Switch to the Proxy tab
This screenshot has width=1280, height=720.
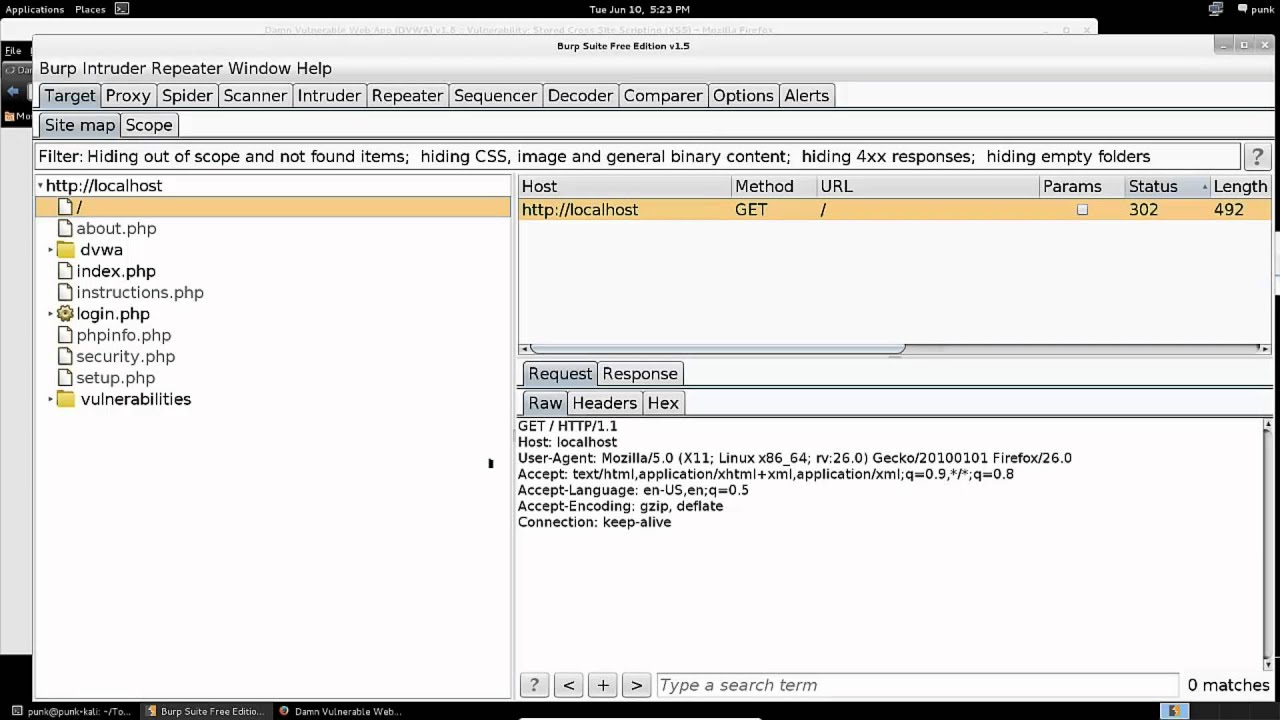click(128, 95)
